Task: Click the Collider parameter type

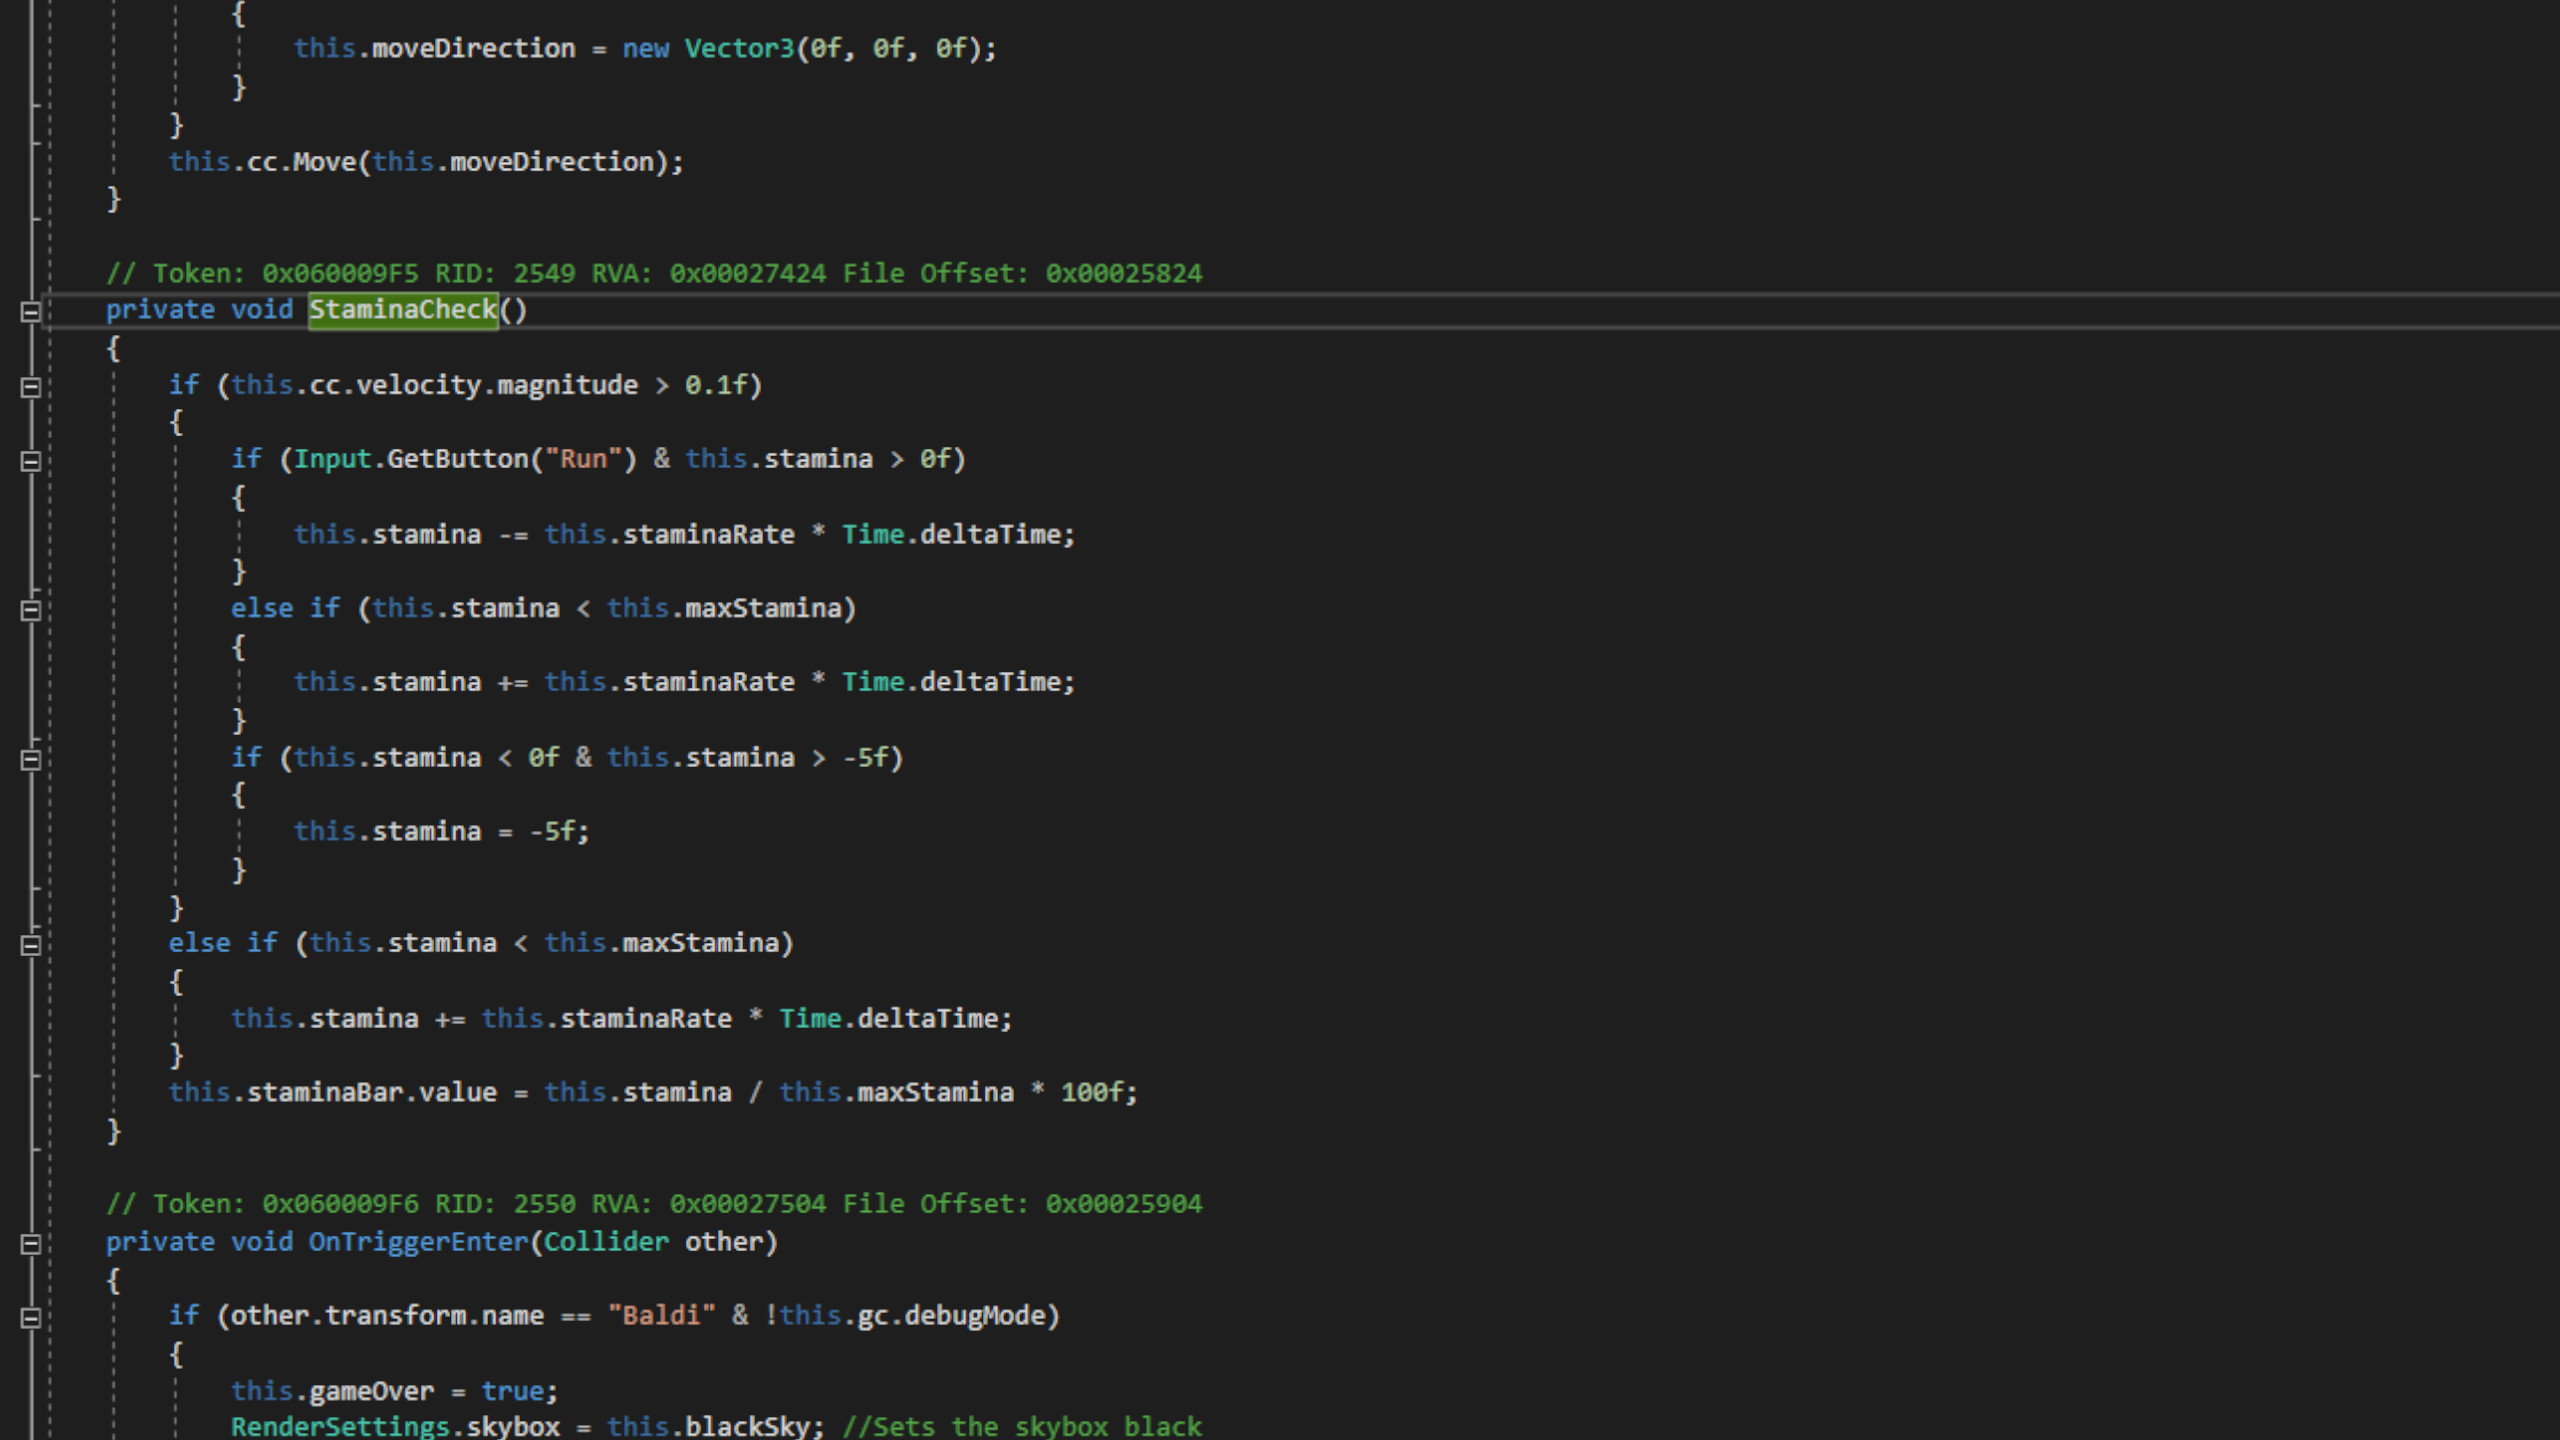Action: pos(605,1242)
